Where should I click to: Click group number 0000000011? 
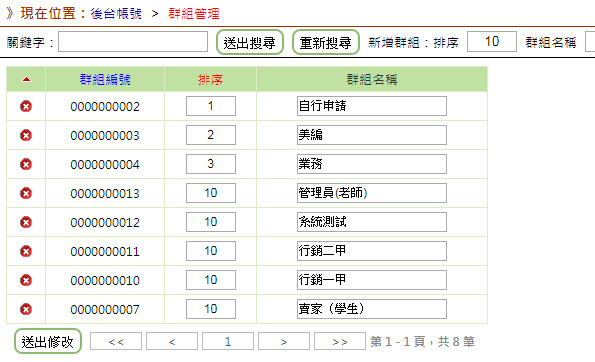coord(105,252)
